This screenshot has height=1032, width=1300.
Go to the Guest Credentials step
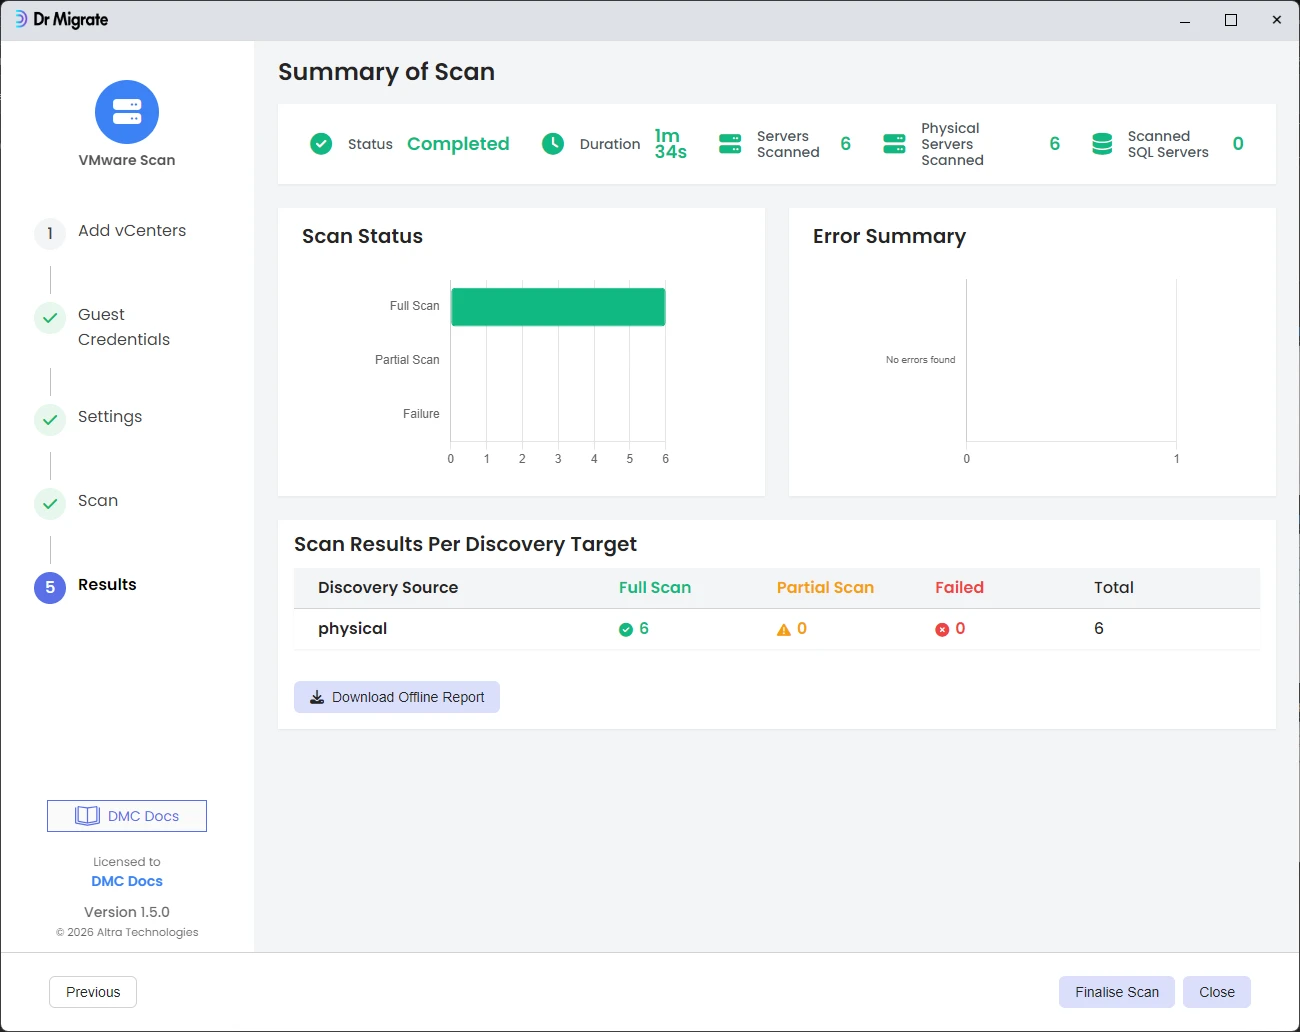(x=124, y=327)
